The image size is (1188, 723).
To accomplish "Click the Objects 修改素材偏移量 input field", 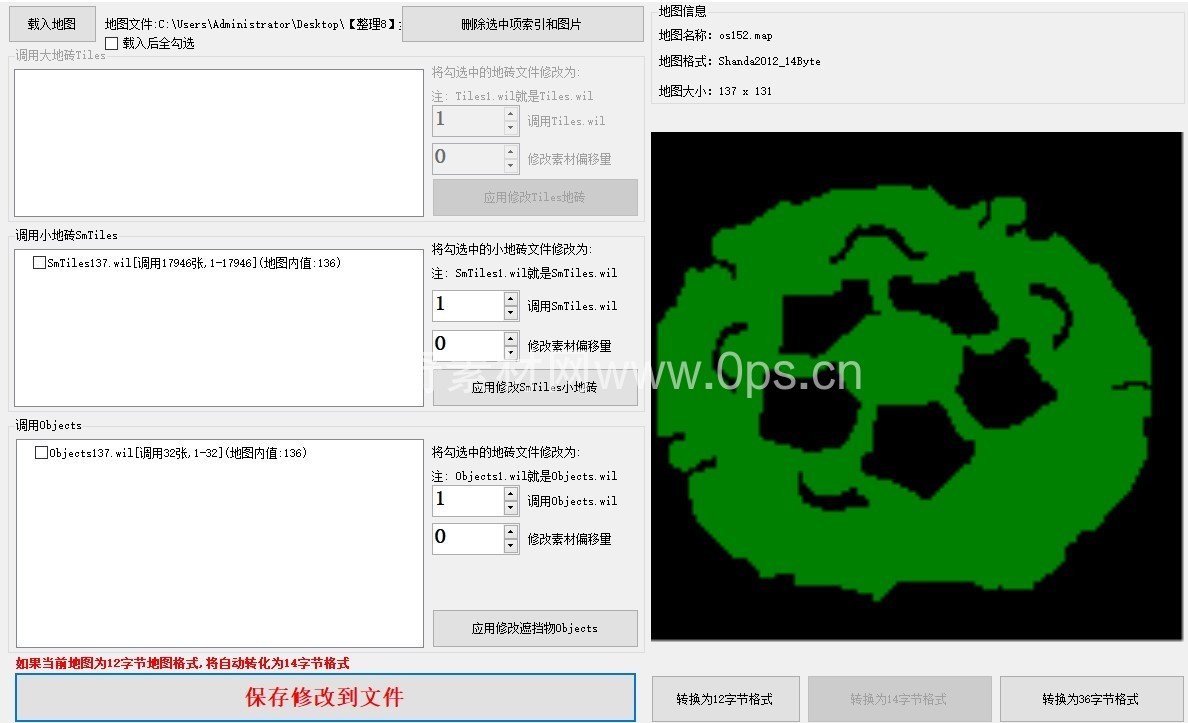I will tap(467, 539).
